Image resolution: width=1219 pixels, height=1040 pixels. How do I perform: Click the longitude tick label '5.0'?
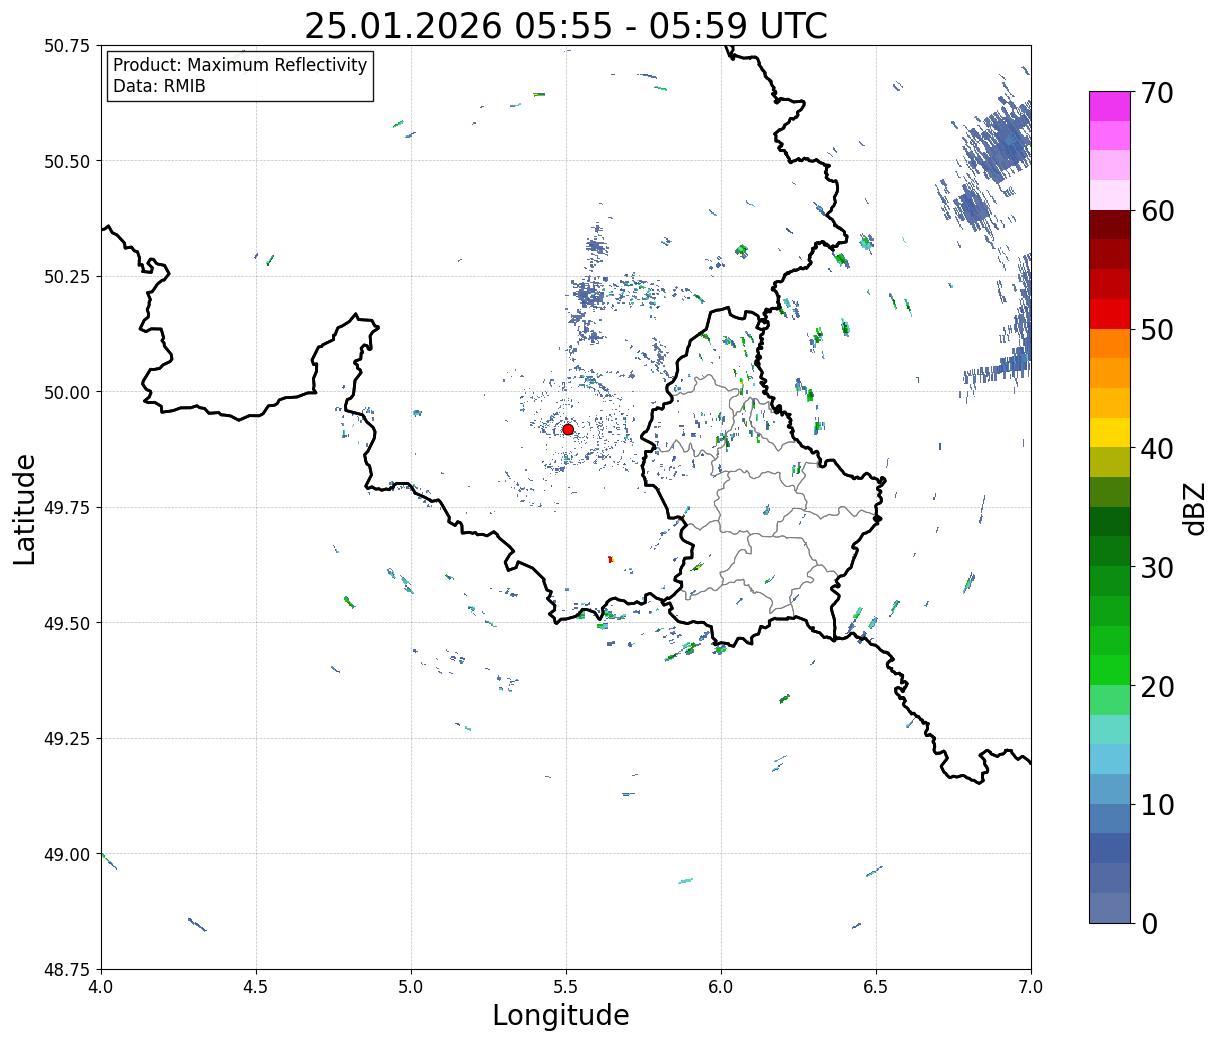click(x=411, y=987)
